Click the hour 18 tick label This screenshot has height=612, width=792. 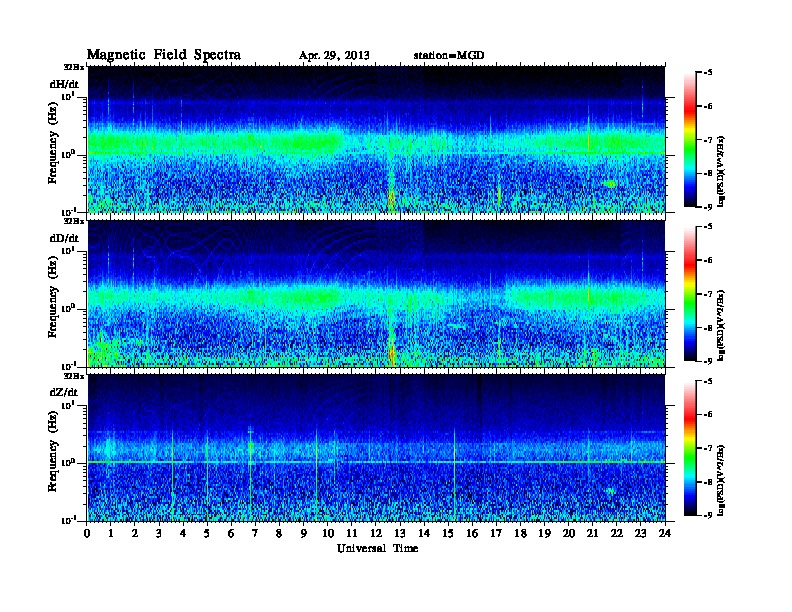point(520,534)
